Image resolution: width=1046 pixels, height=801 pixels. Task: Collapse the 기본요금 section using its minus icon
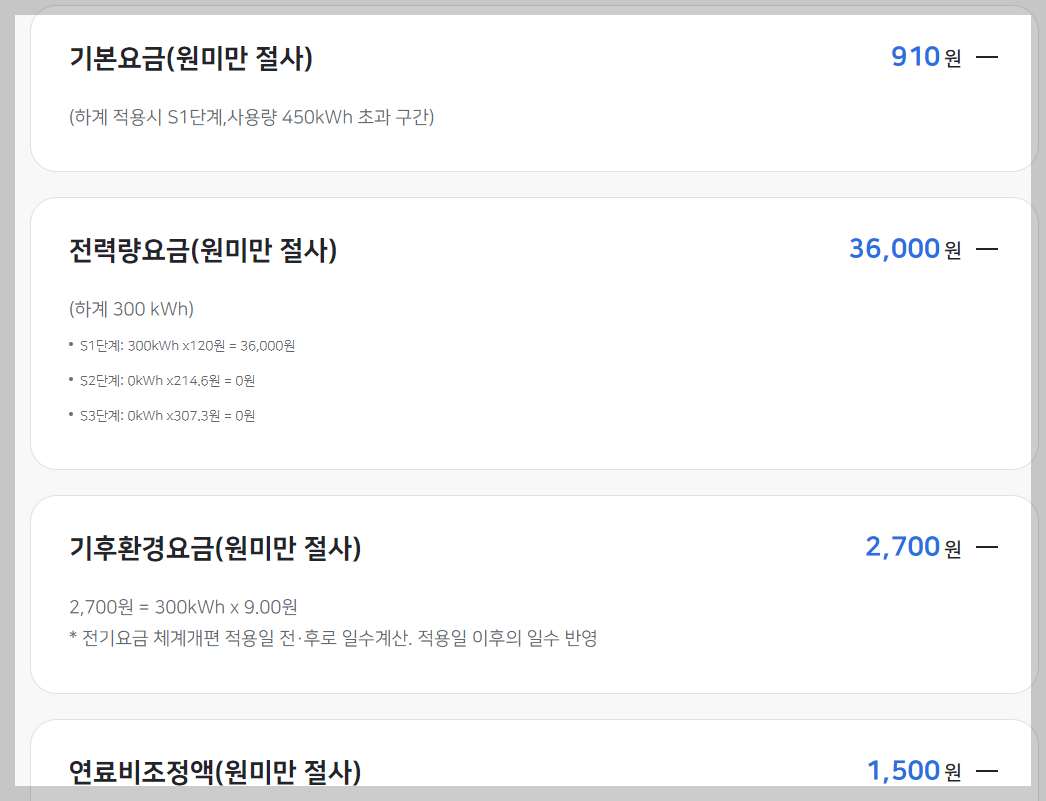click(988, 57)
